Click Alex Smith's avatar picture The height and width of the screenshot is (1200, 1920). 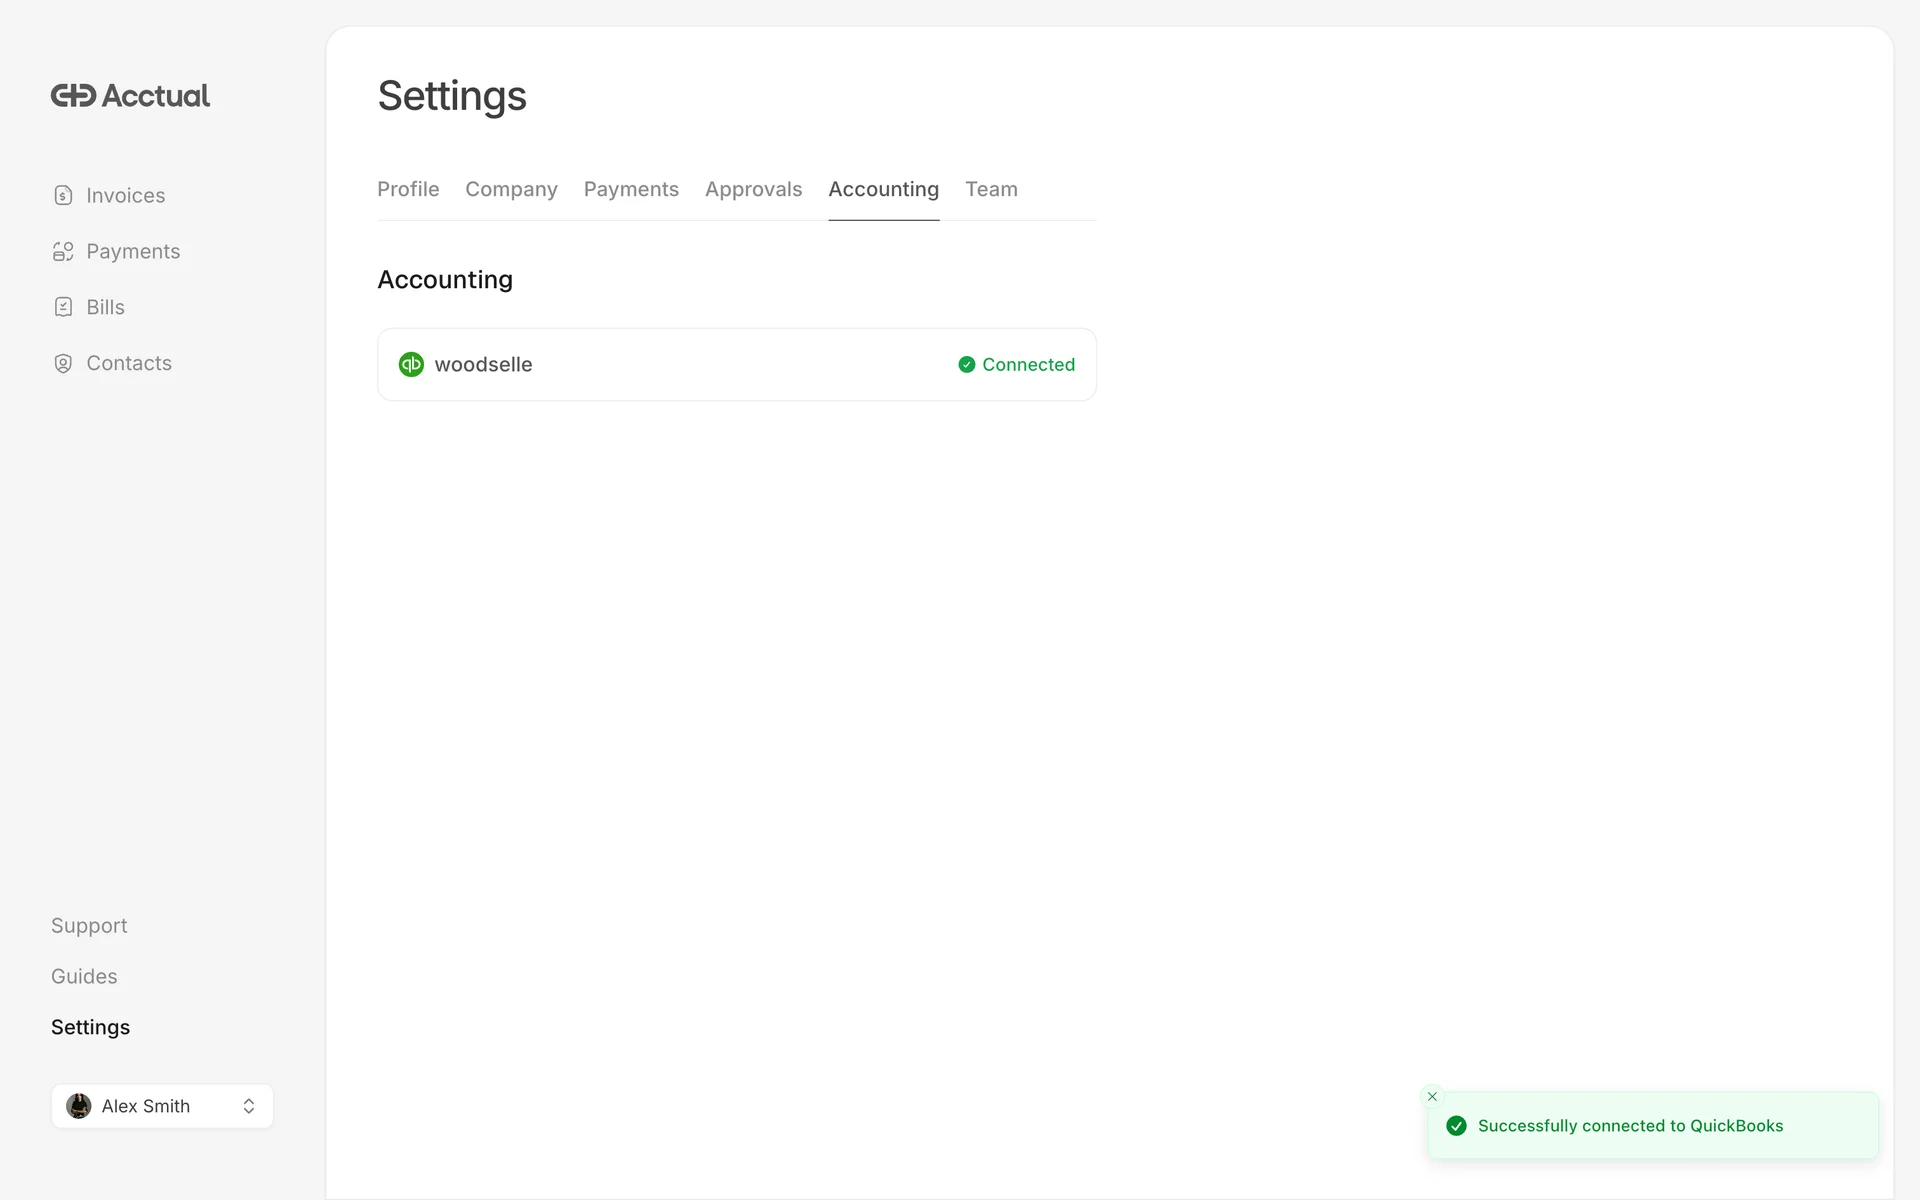point(79,1106)
